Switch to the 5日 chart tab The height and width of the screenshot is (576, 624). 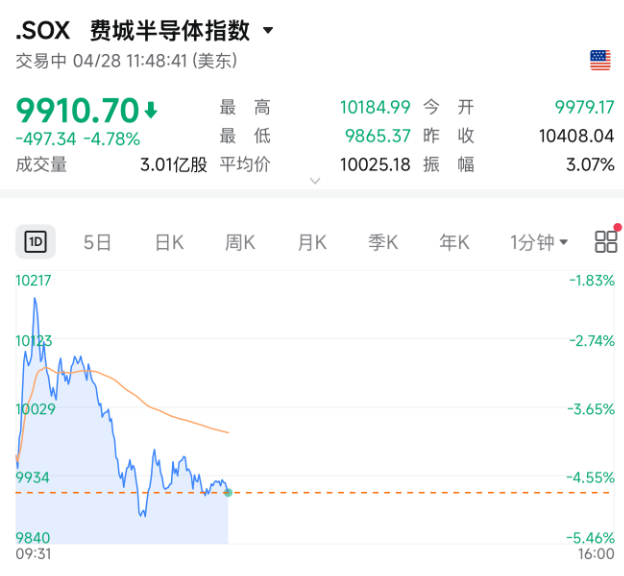coord(97,242)
